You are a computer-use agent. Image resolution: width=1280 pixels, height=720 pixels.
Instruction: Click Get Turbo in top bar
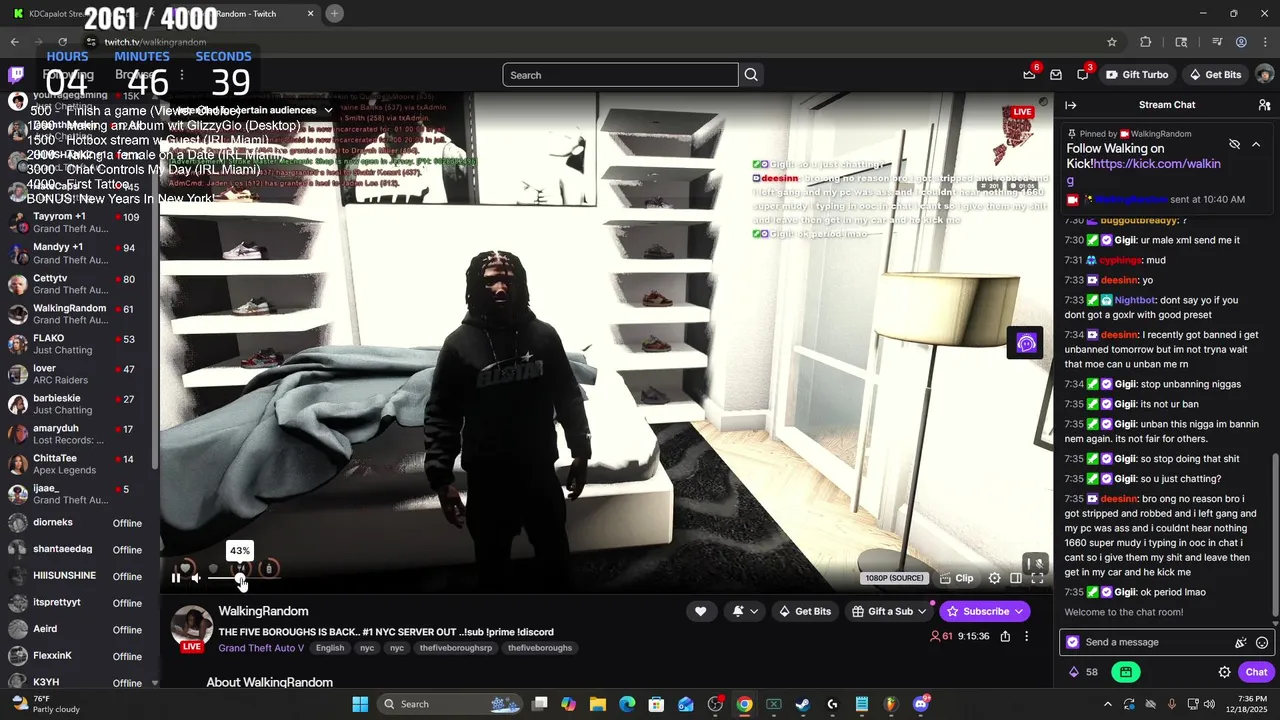1137,75
